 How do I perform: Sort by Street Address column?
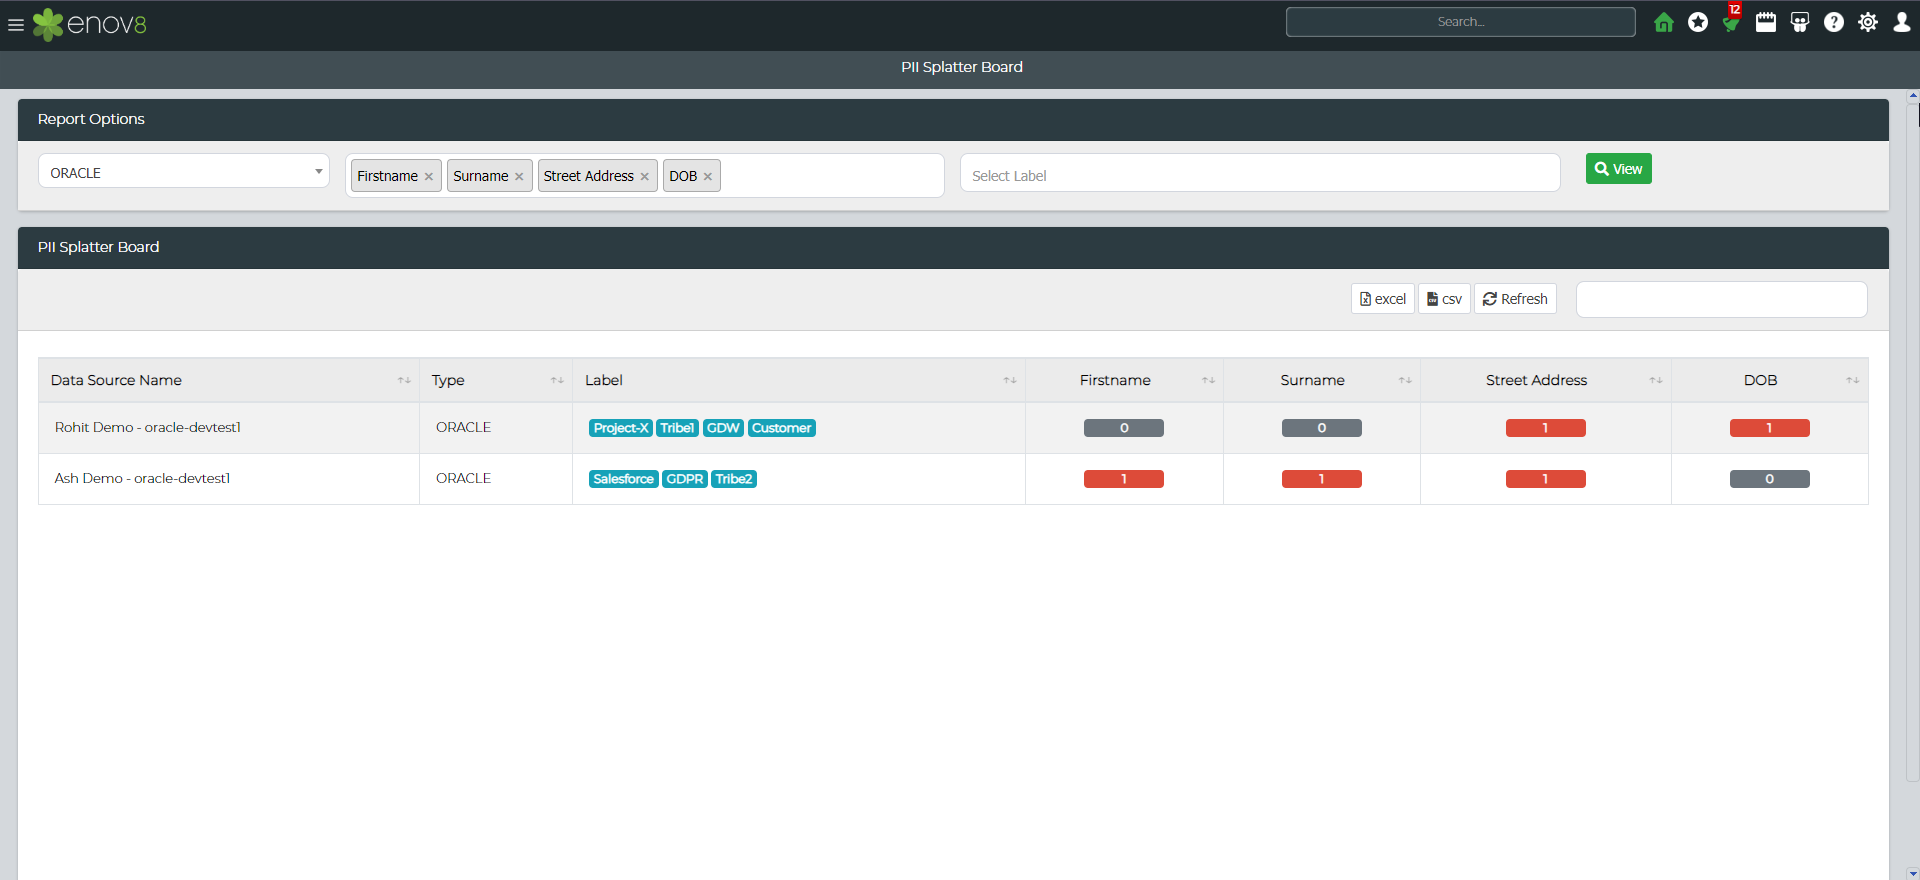[1546, 380]
